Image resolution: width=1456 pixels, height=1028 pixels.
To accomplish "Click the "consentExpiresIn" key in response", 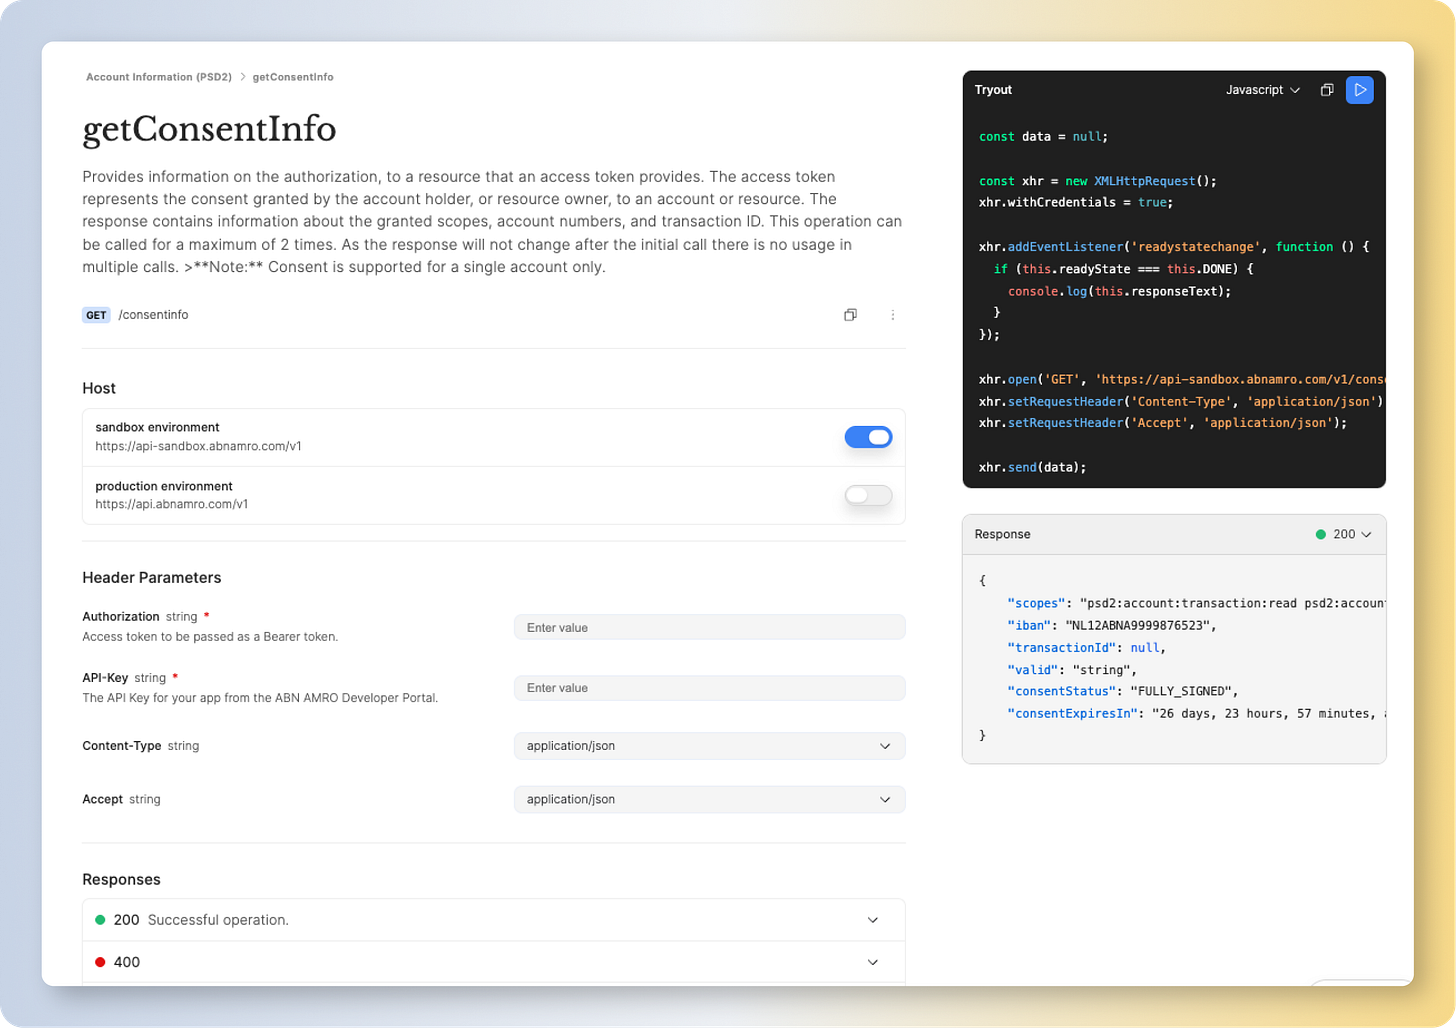I will [x=1072, y=713].
